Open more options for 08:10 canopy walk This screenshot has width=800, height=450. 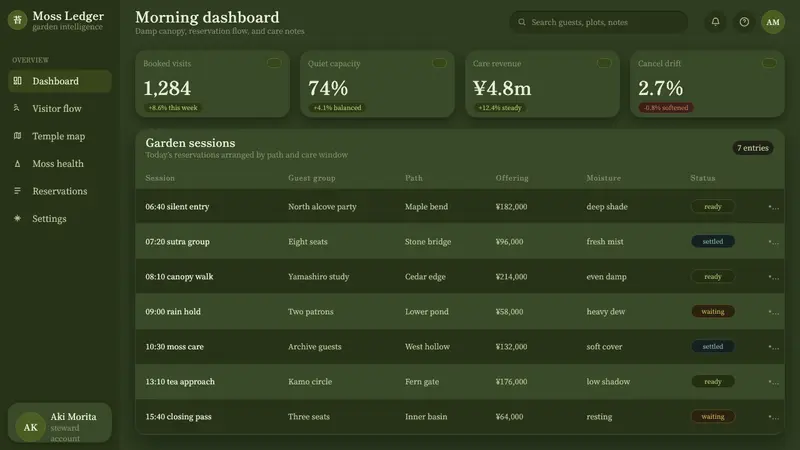(773, 277)
